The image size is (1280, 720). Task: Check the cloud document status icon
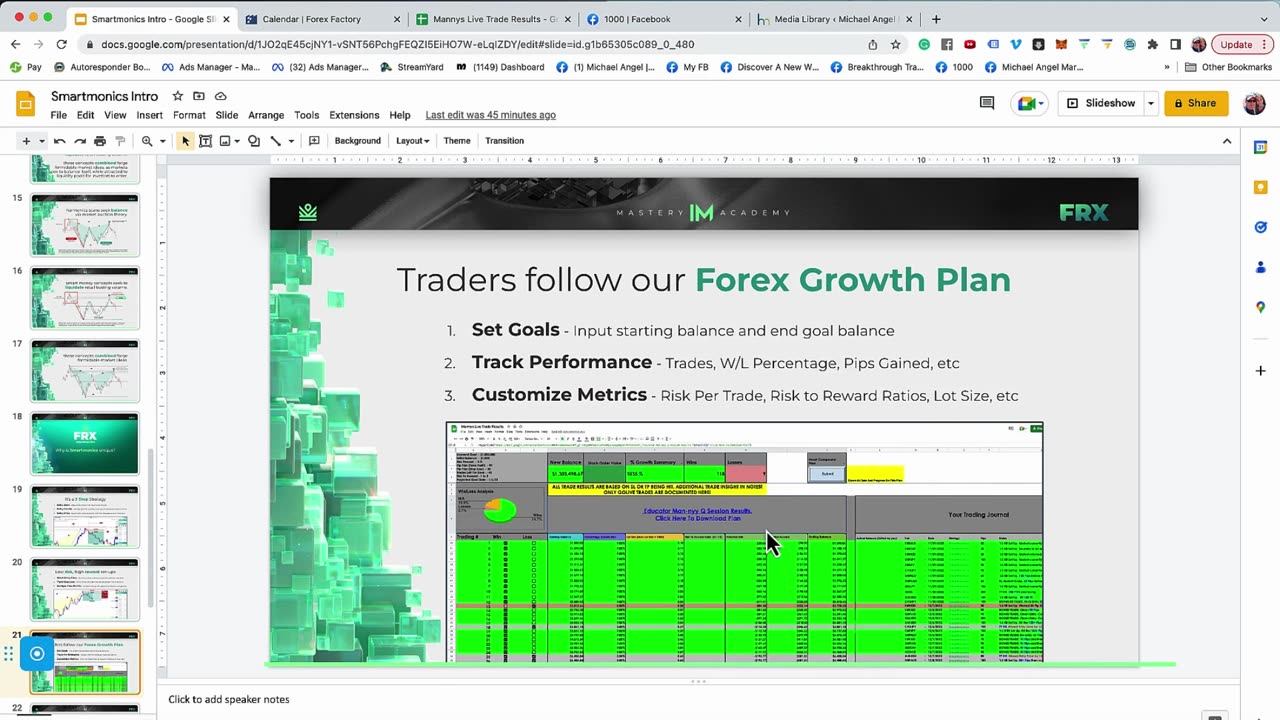219,96
